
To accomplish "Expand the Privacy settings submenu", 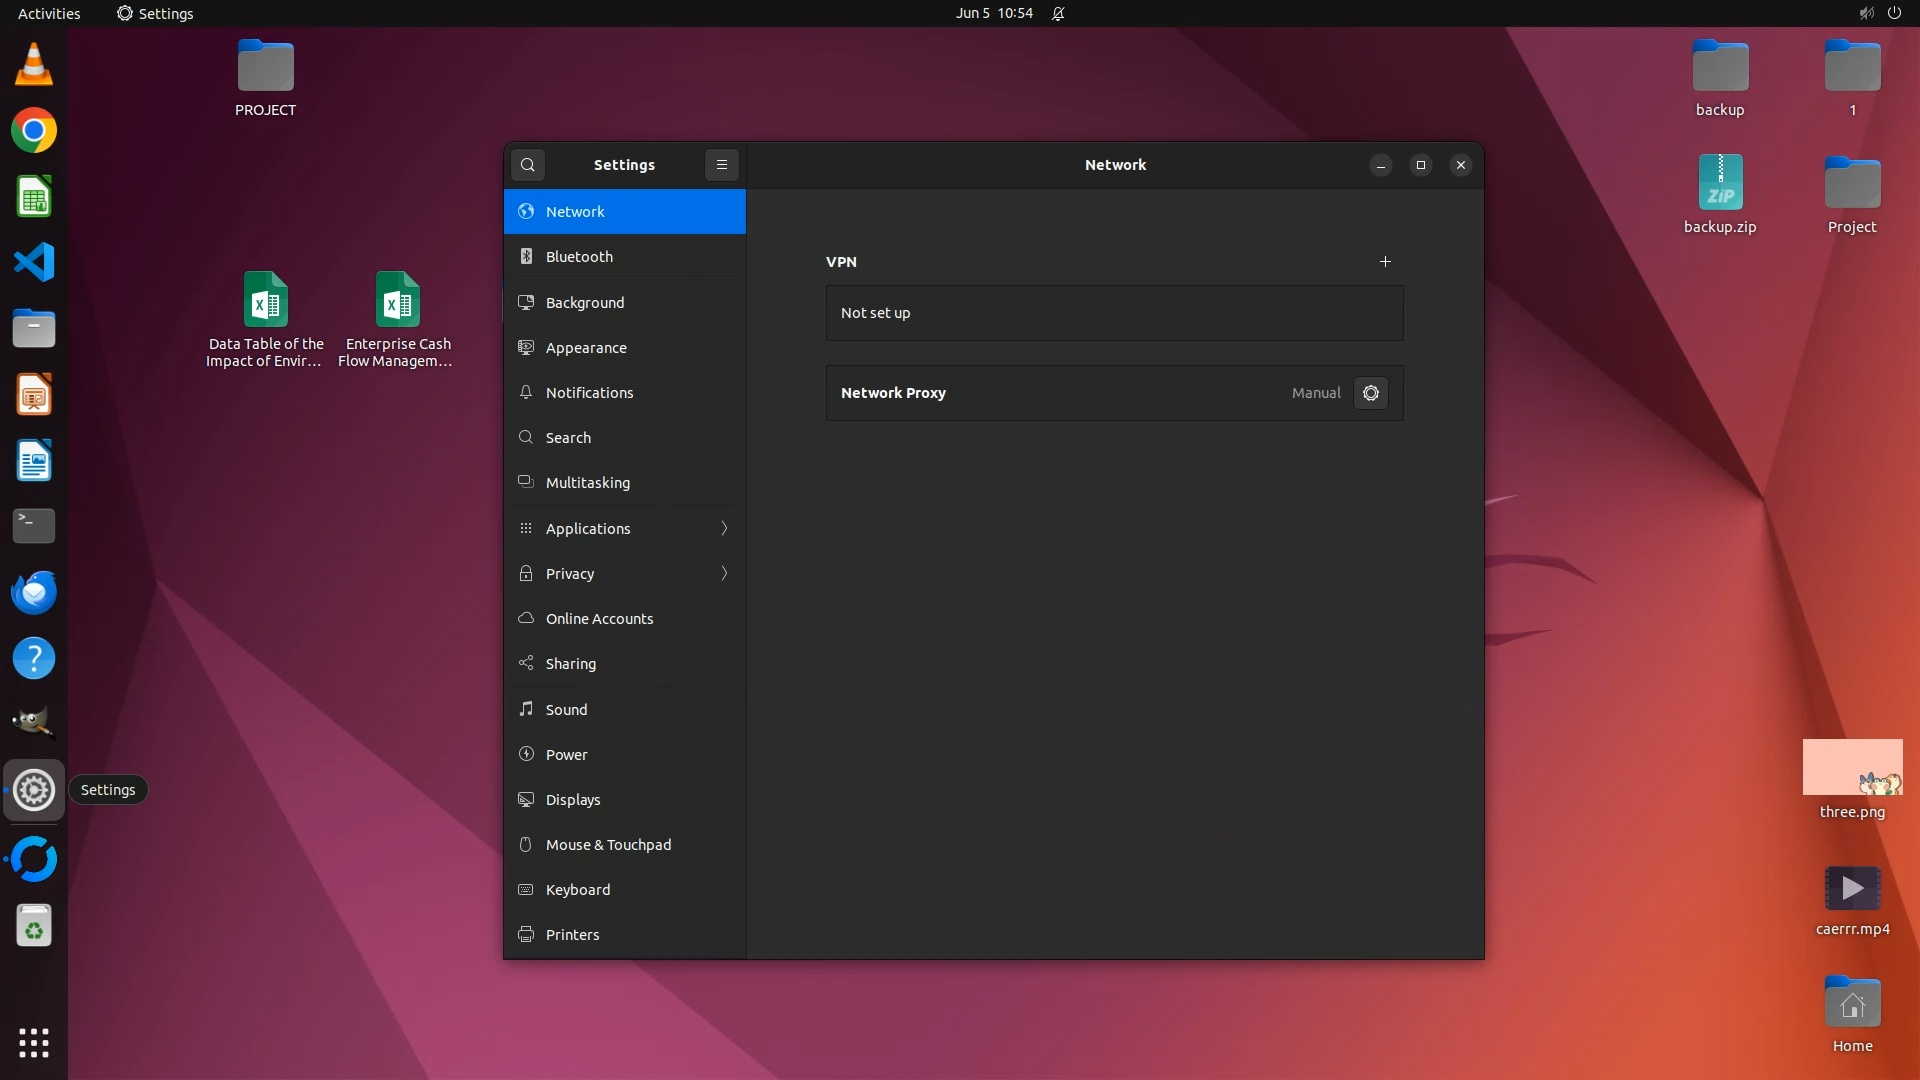I will pos(724,573).
